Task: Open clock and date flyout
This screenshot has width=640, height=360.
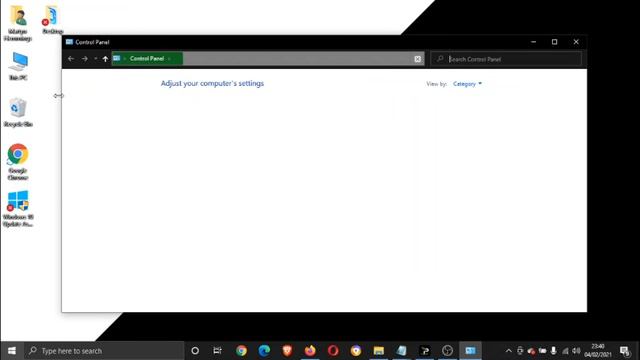Action: click(598, 351)
